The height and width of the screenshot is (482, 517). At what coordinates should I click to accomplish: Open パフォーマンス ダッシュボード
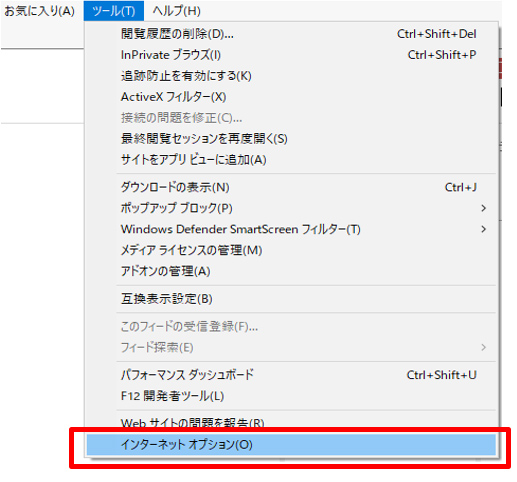pos(291,375)
